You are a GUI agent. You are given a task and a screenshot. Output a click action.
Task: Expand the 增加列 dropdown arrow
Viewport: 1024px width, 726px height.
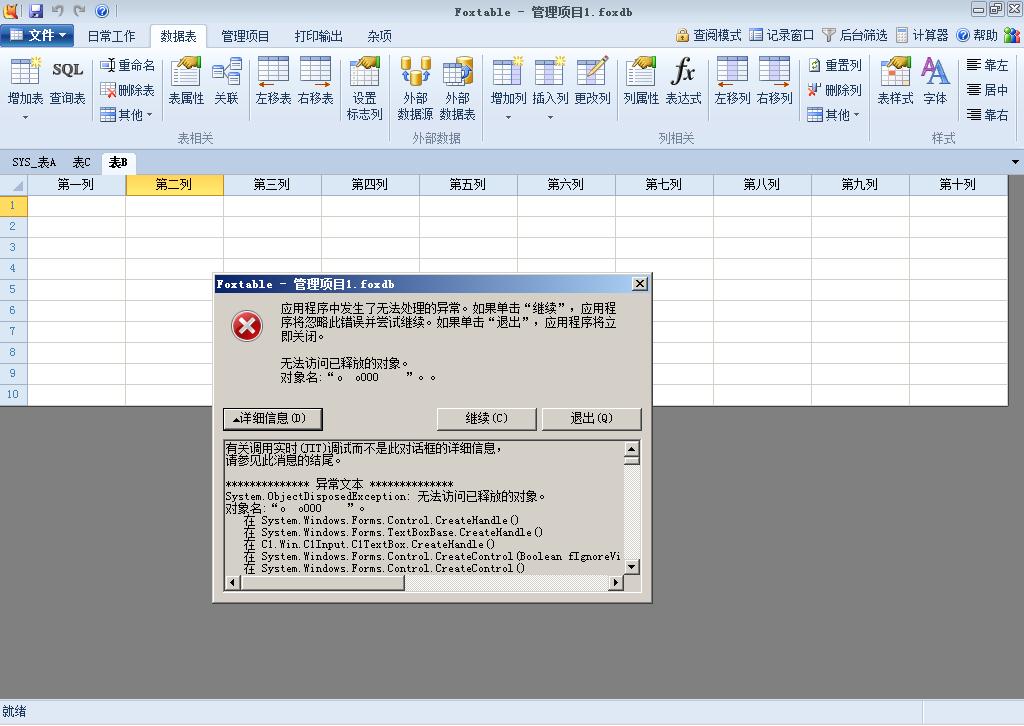[x=508, y=118]
